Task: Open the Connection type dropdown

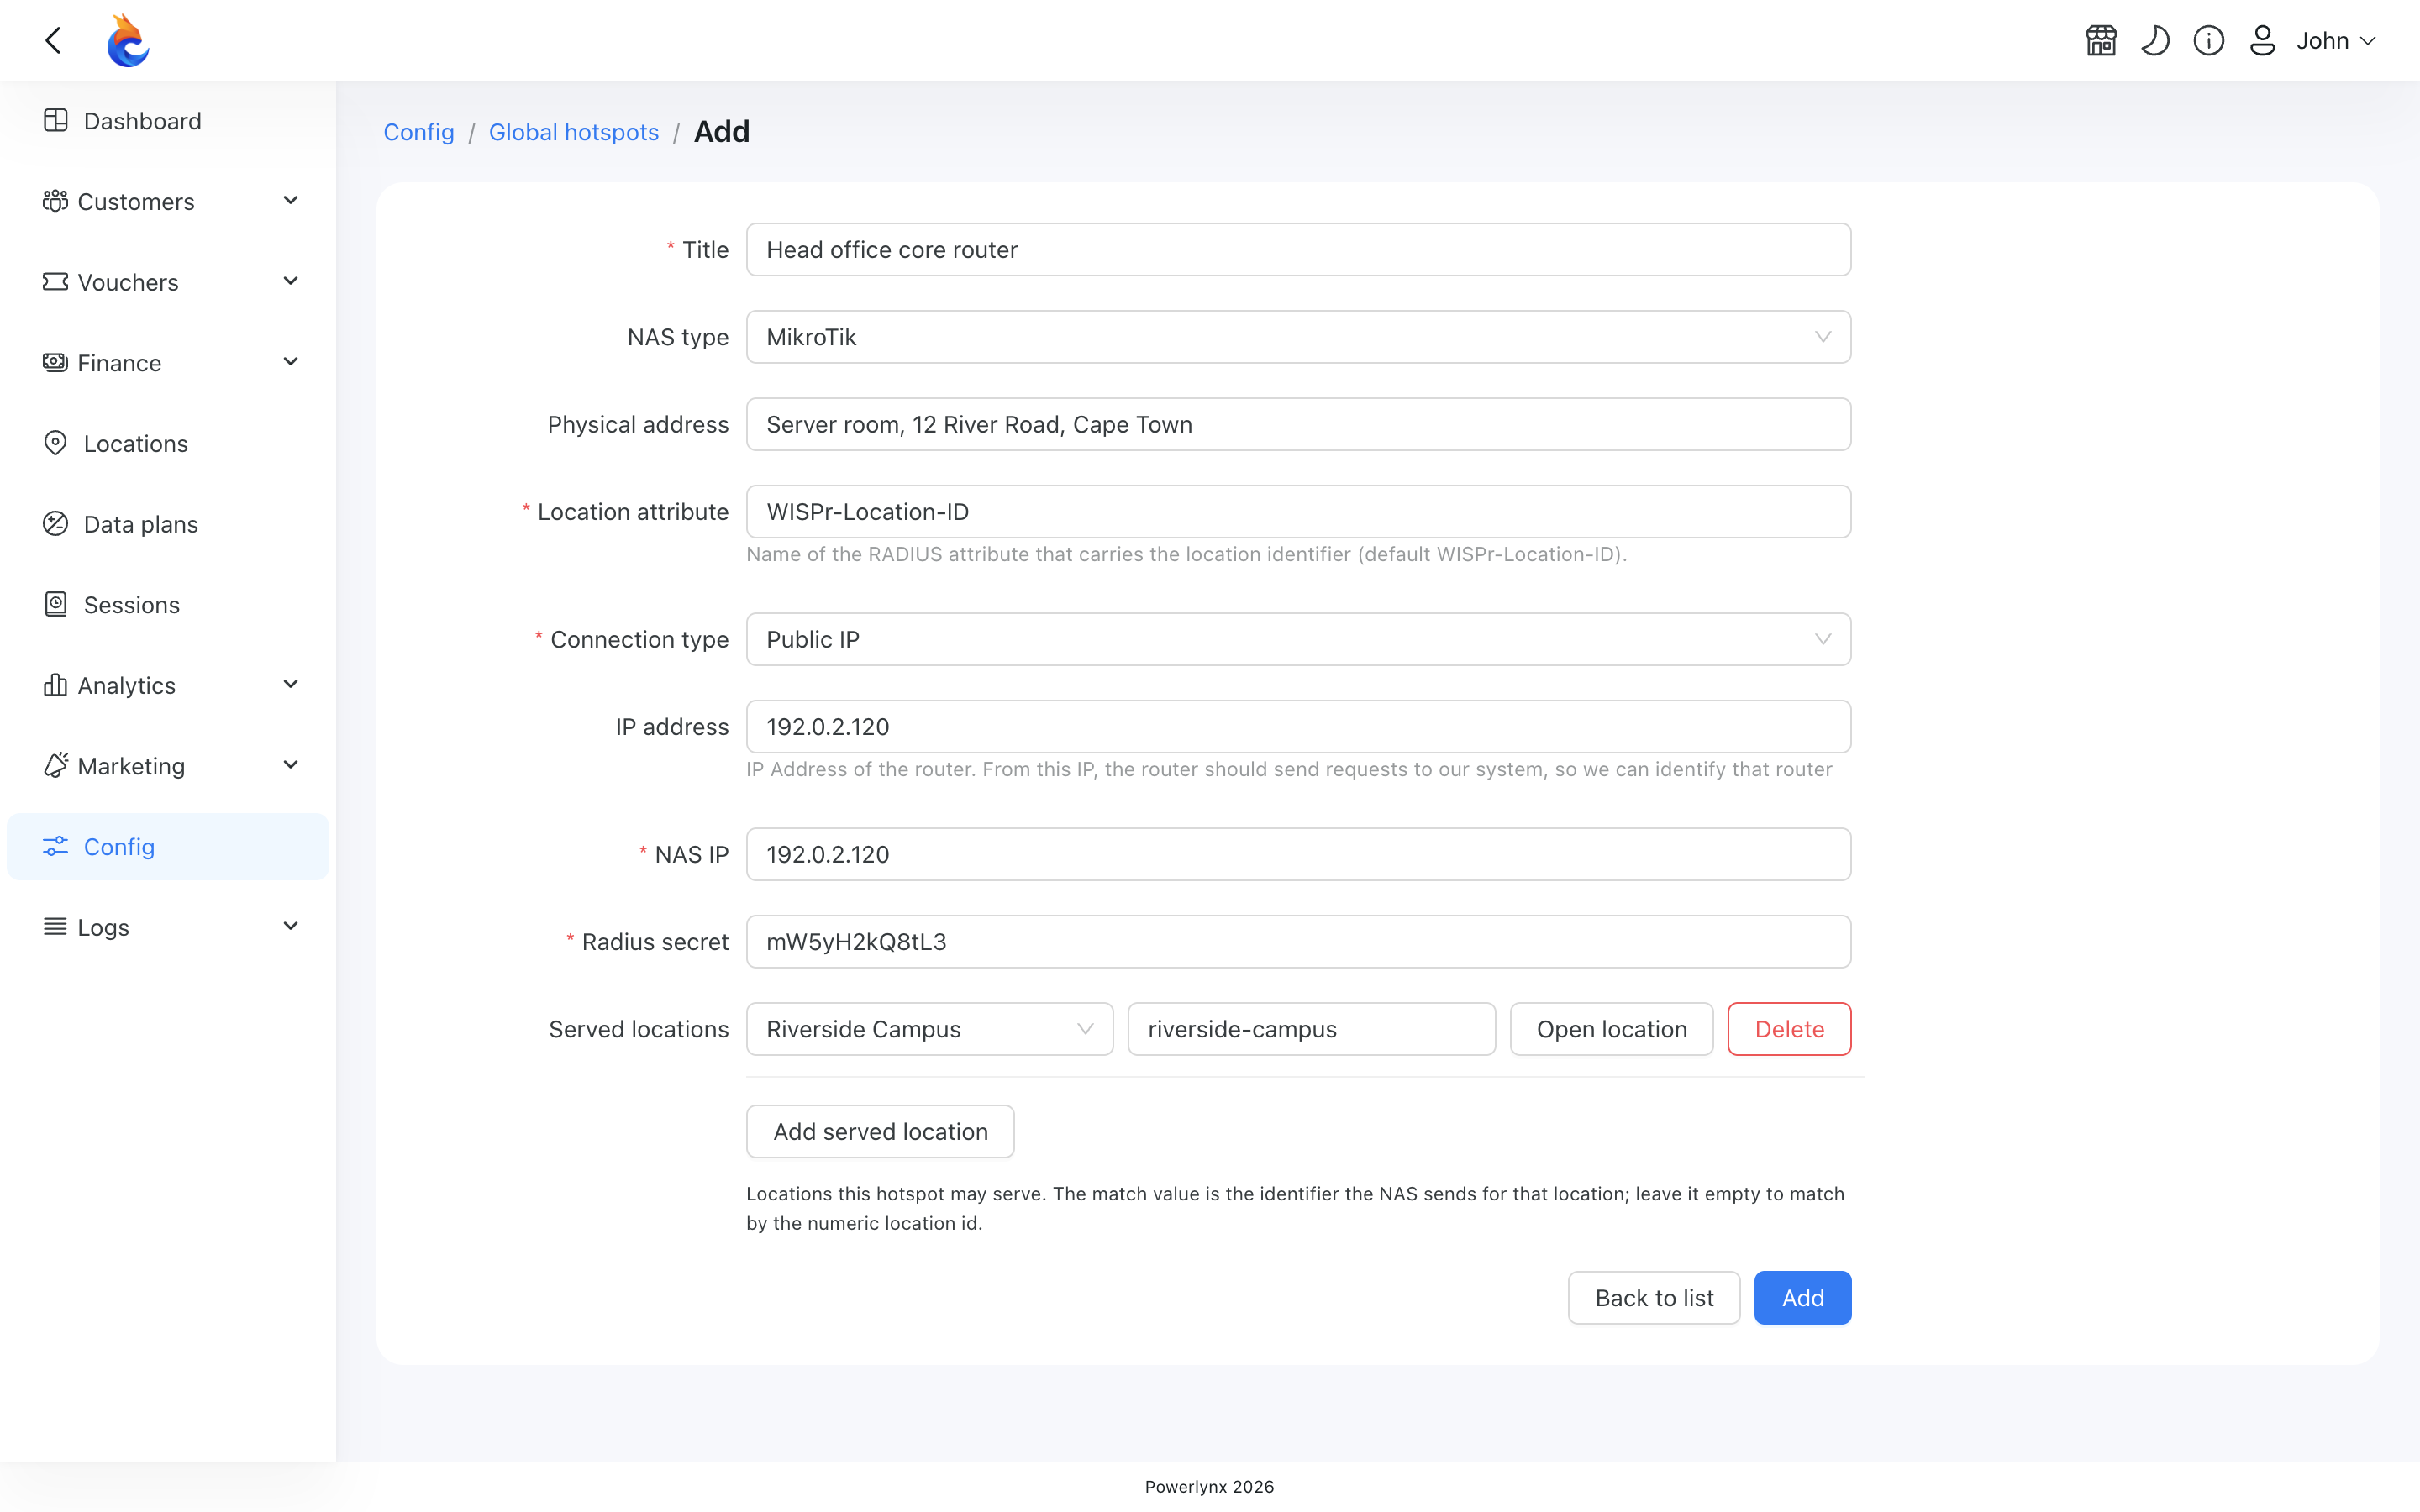Action: coord(1298,639)
